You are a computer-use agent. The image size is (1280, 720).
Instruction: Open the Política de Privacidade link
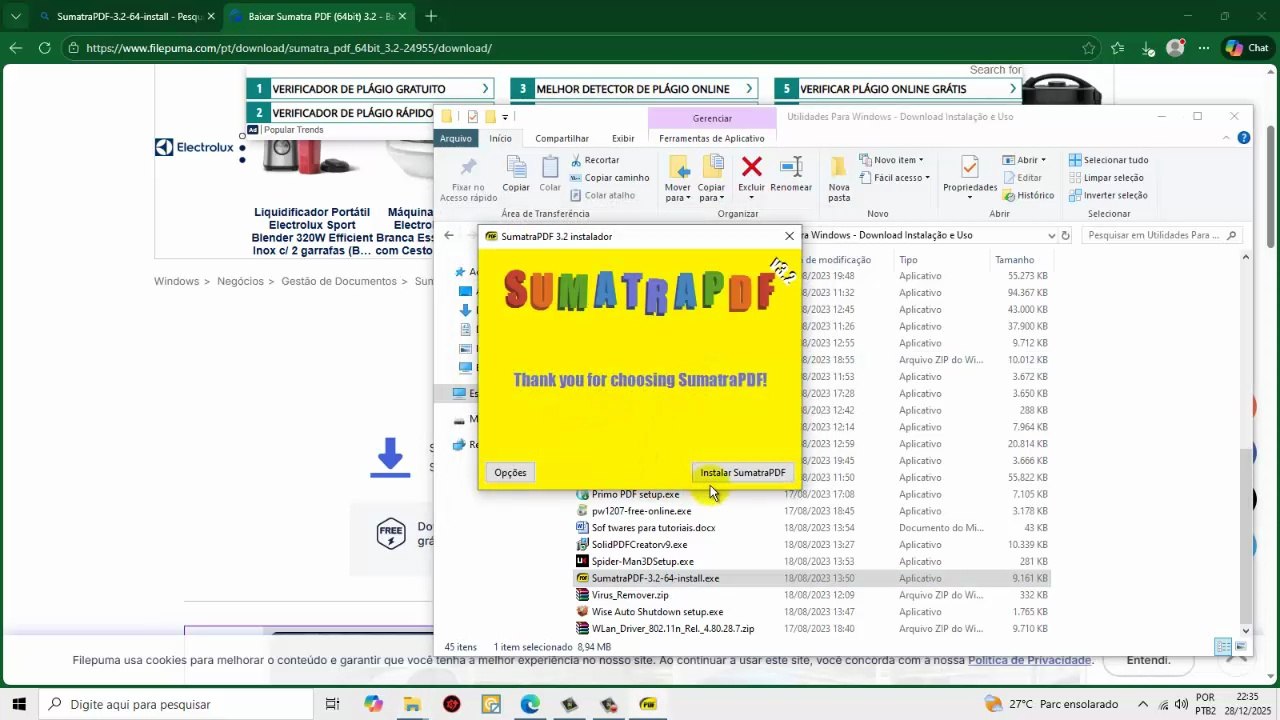[1029, 660]
